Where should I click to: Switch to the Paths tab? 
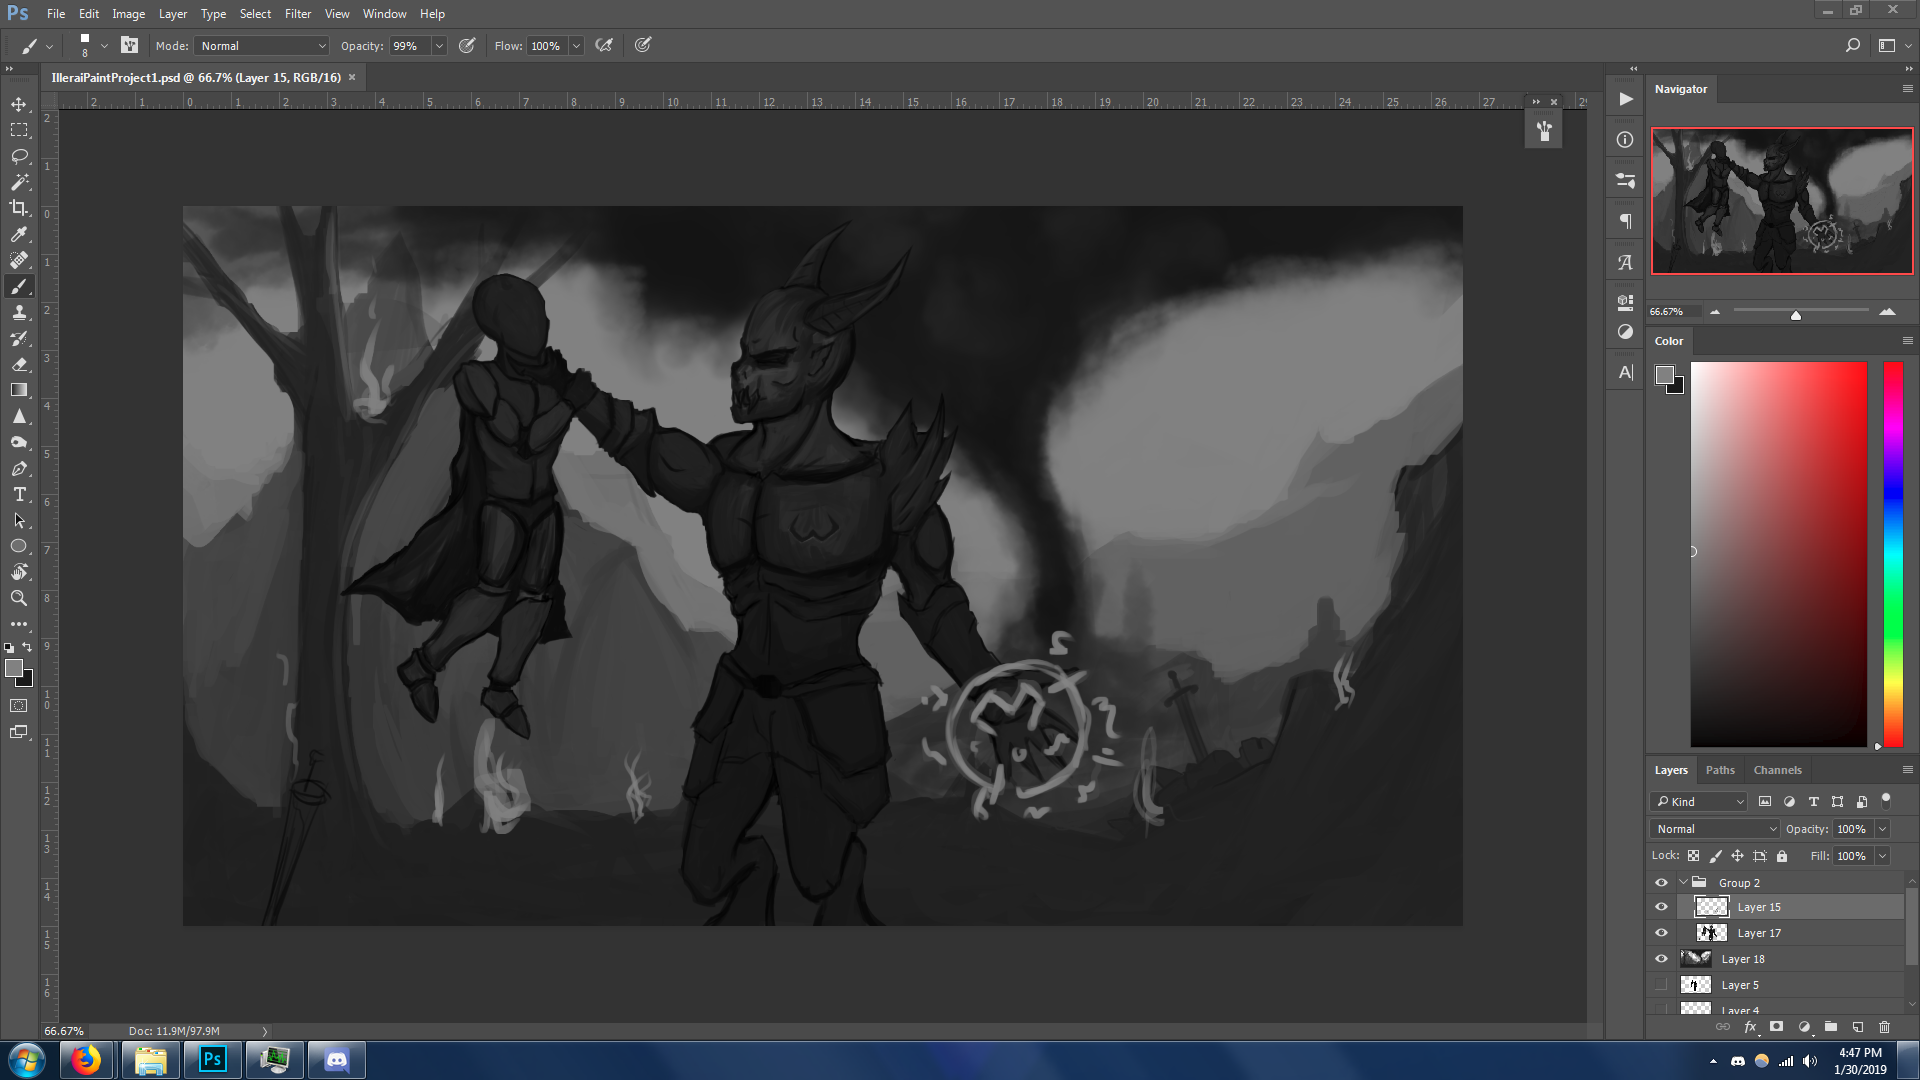[x=1720, y=770]
